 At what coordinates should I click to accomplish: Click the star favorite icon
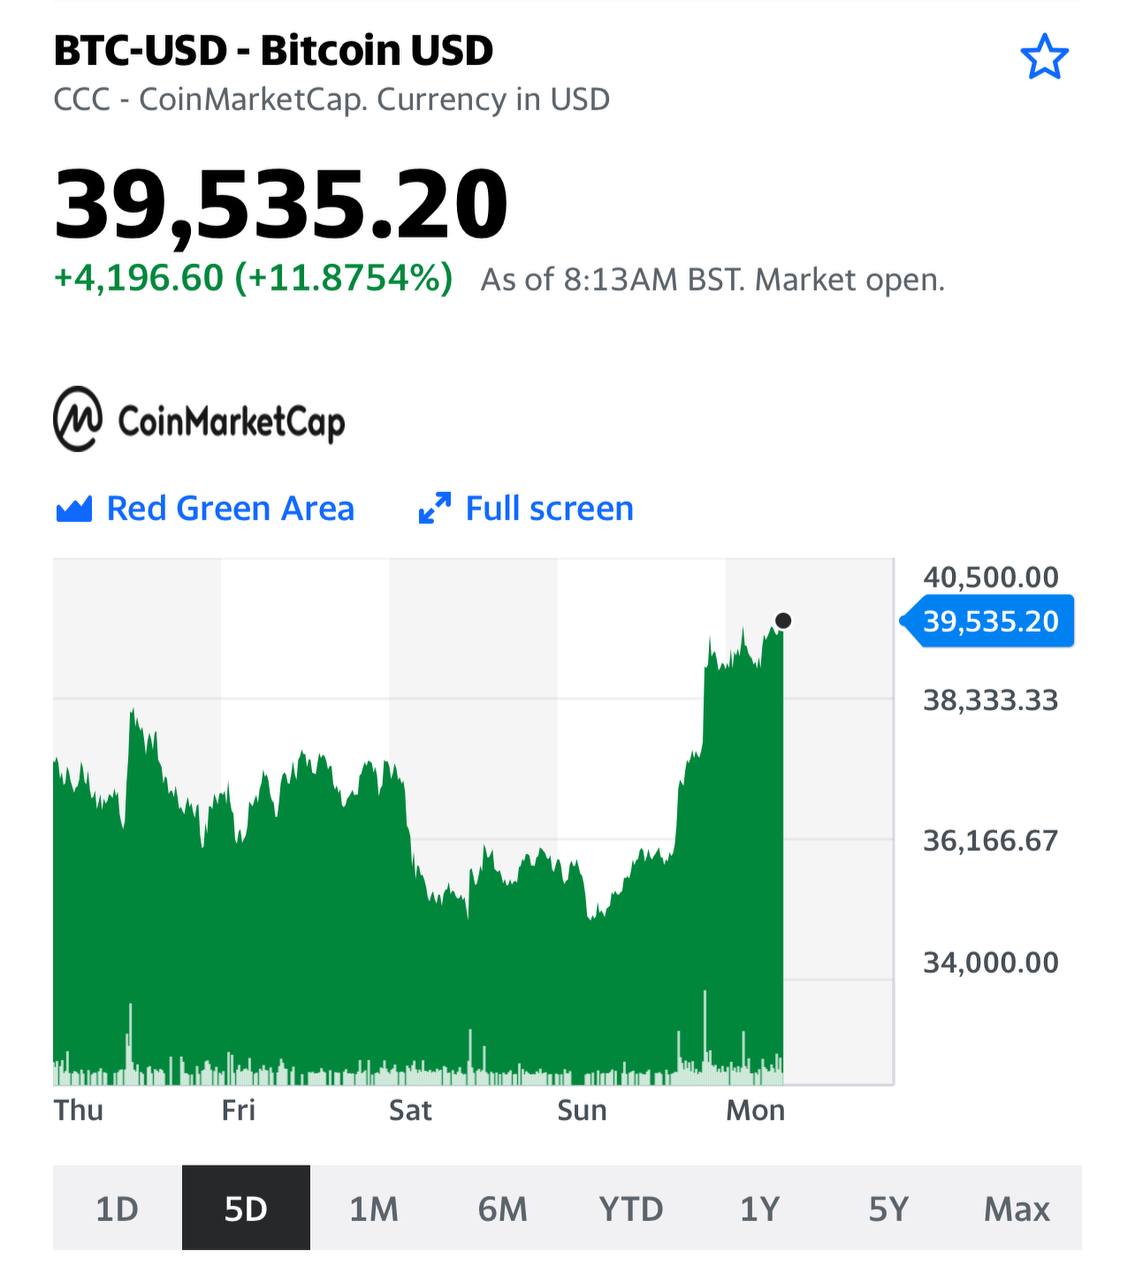pyautogui.click(x=1044, y=56)
